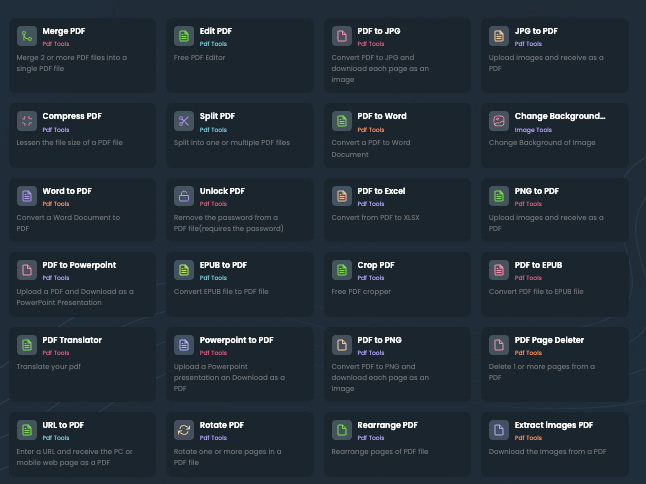Viewport: 646px width, 484px height.
Task: Open the URL to PDF tool
Action: [82, 444]
